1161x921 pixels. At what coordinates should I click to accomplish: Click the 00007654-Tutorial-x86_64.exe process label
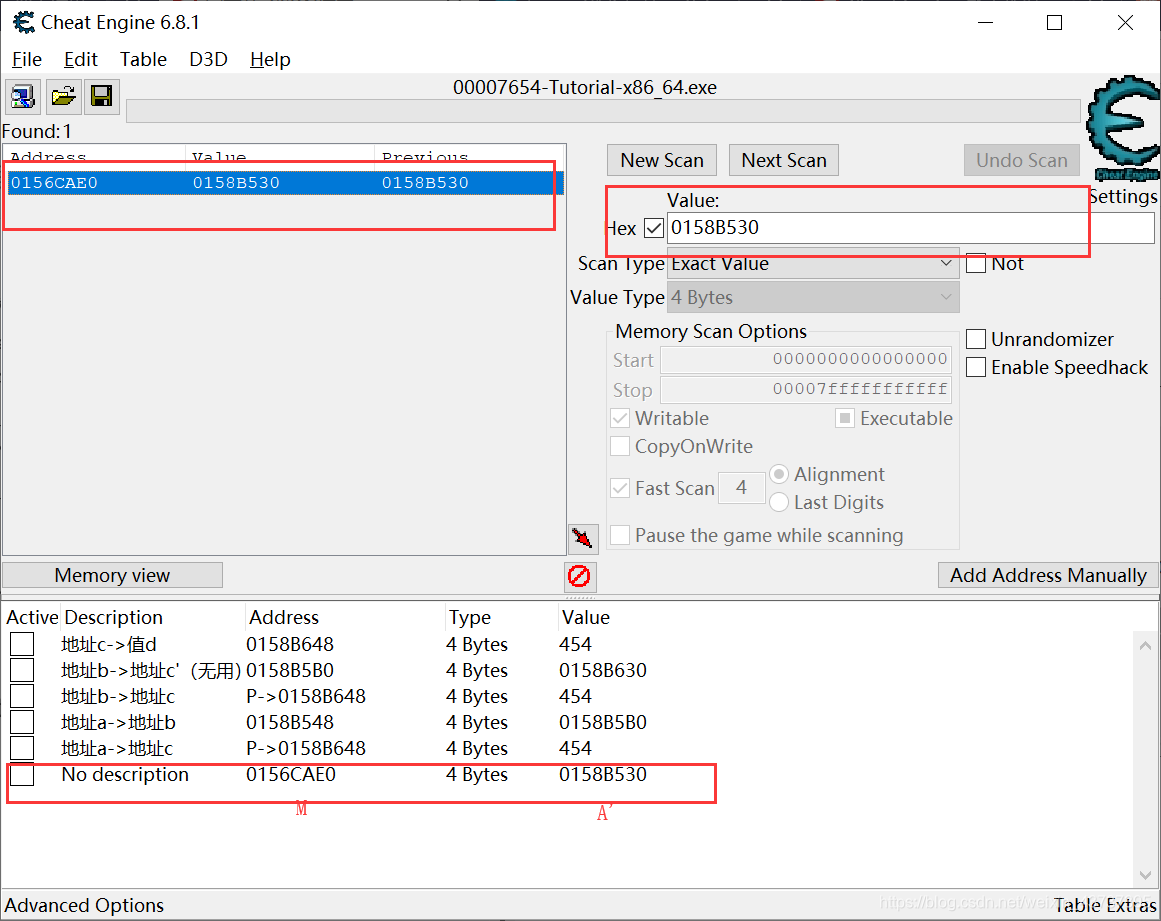tap(585, 87)
